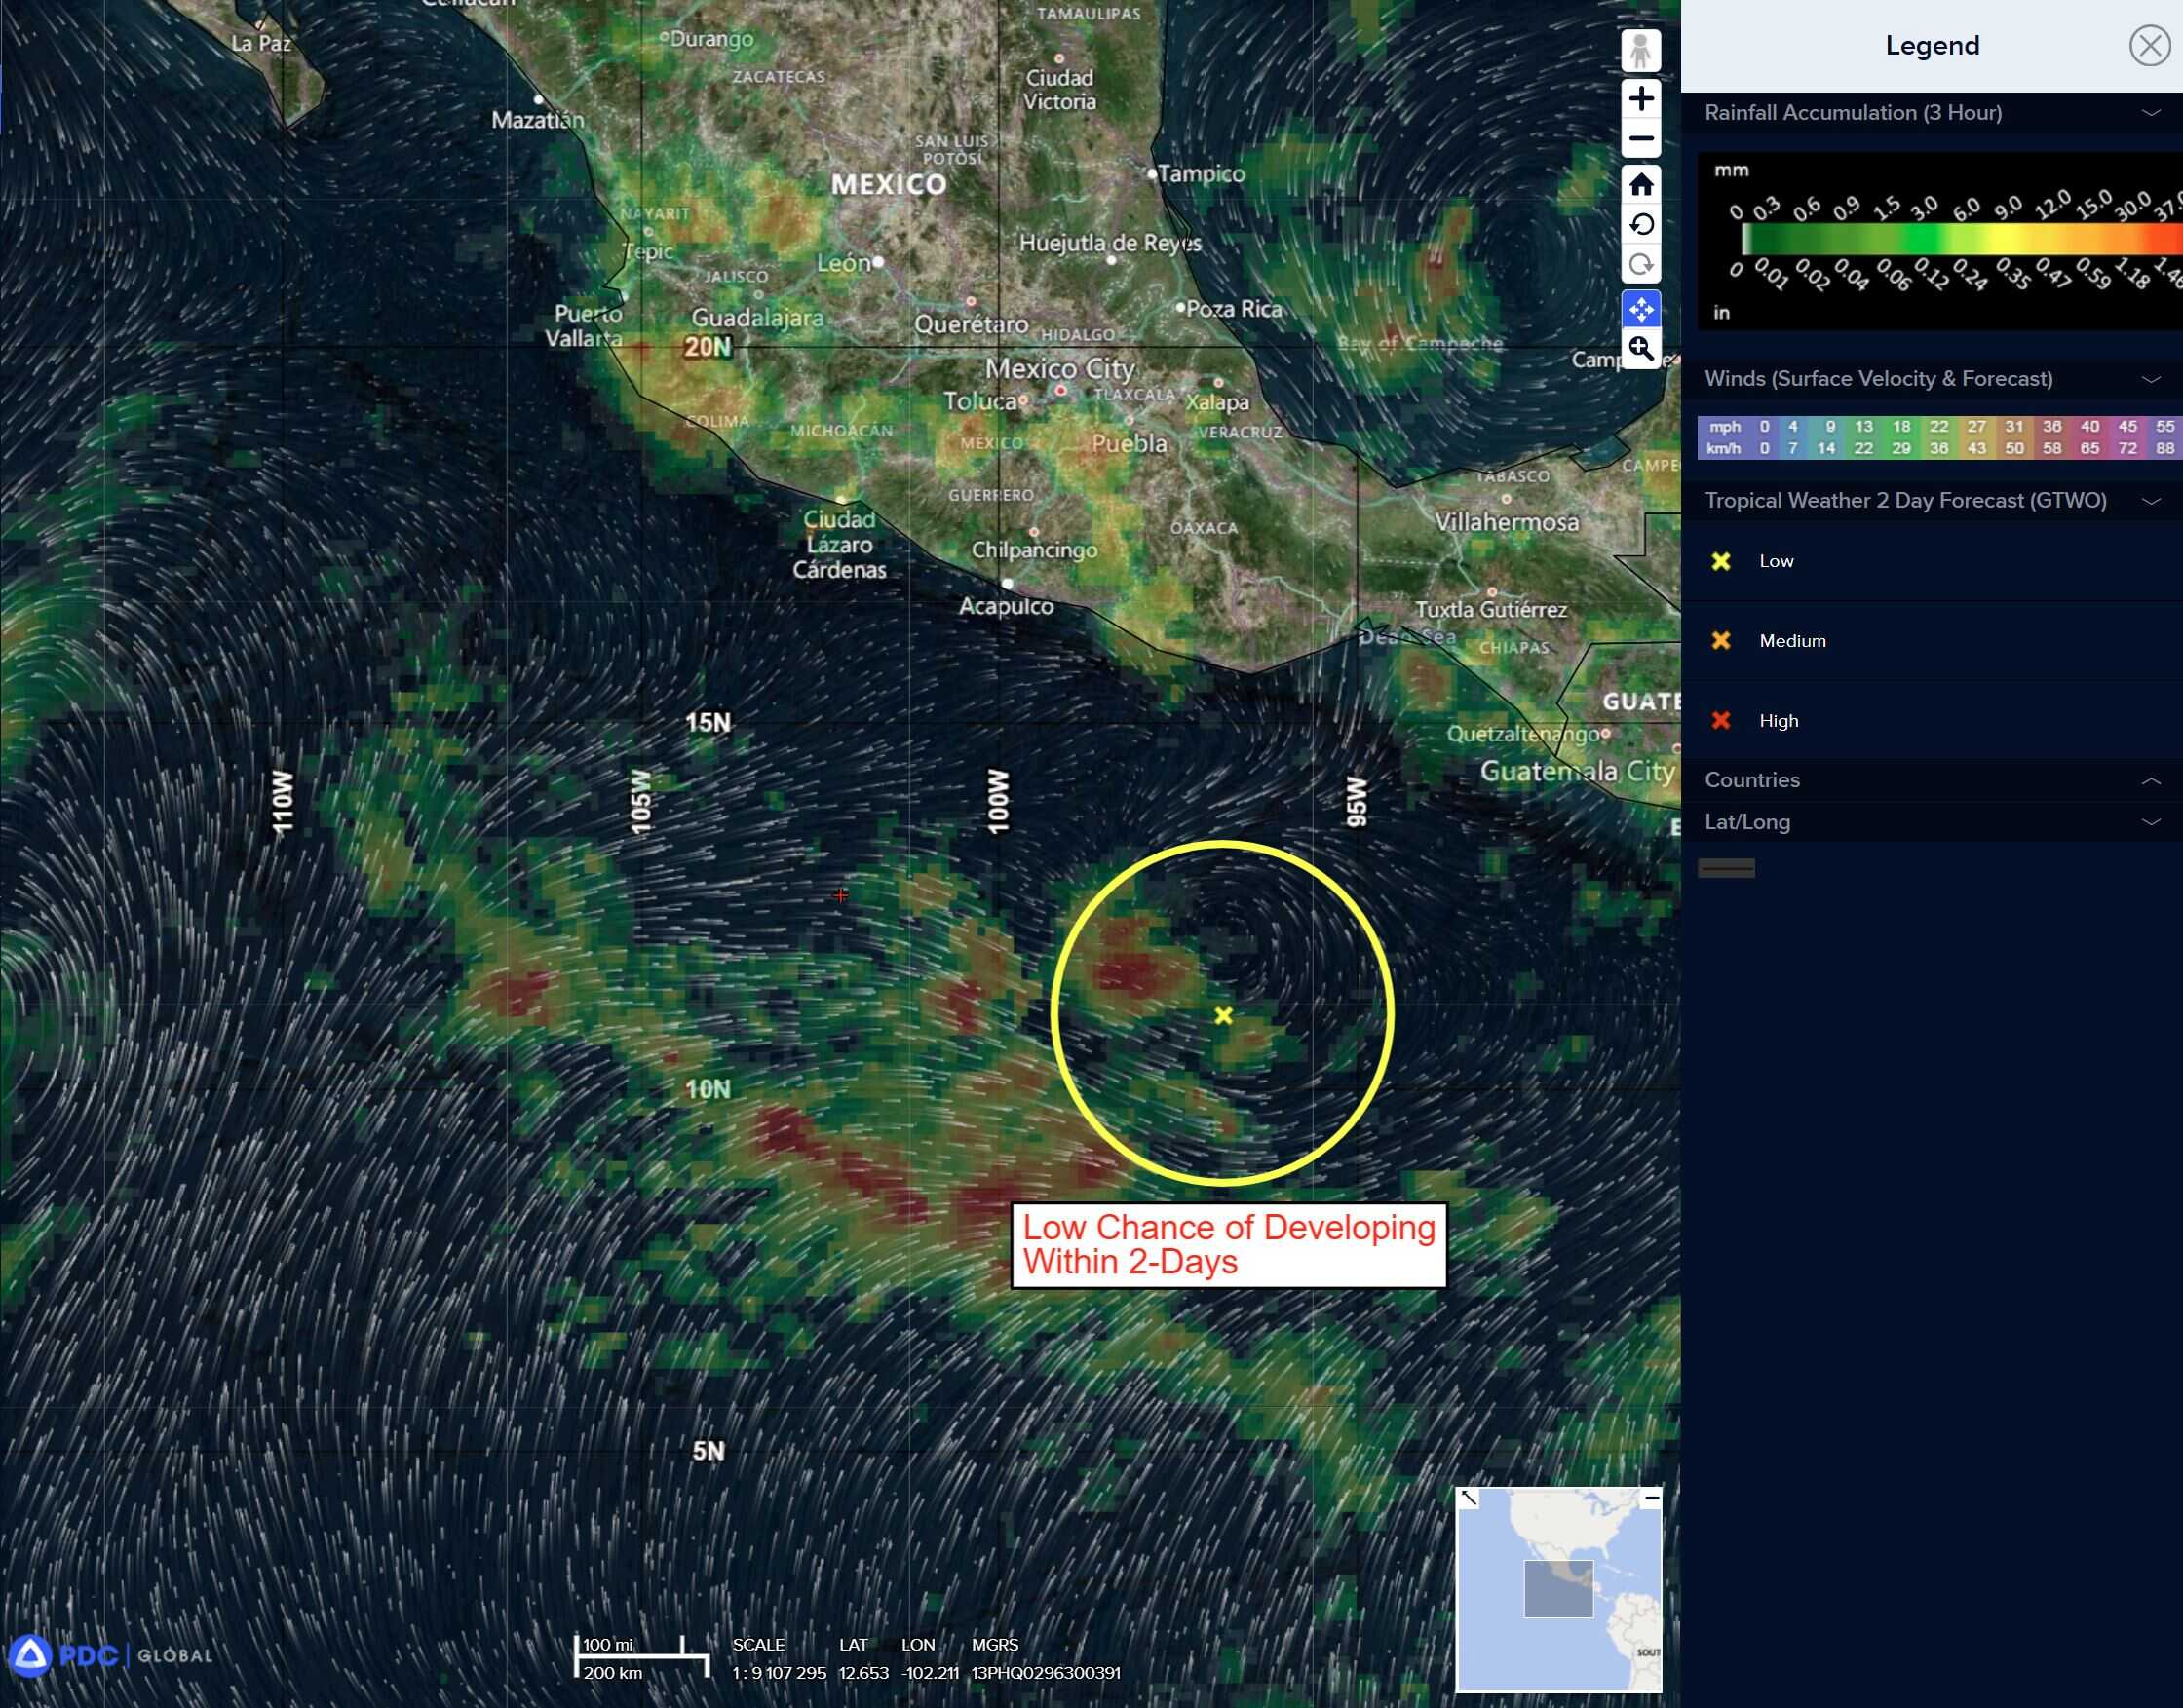The width and height of the screenshot is (2183, 1708).
Task: Activate the zoom-to-area magnifier tool
Action: [x=1640, y=349]
